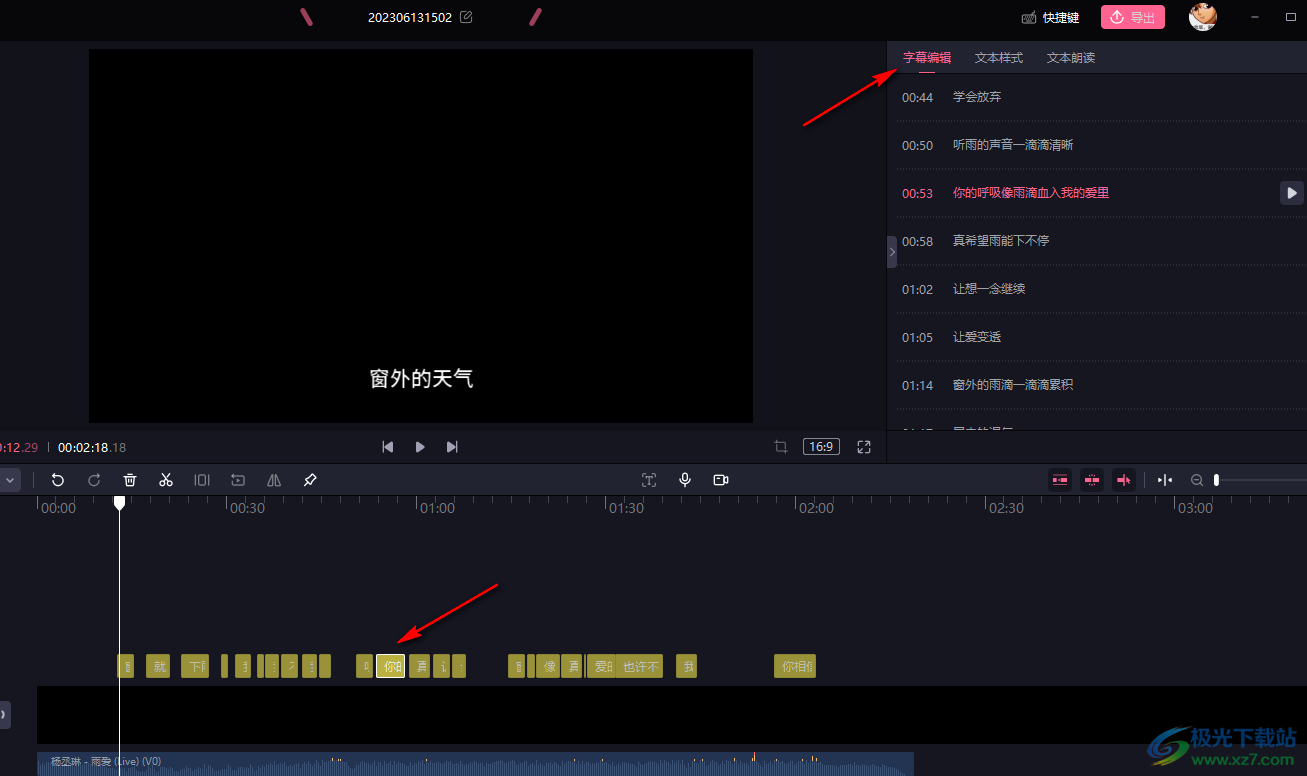Open the 快捷键 shortcuts button

1050,17
